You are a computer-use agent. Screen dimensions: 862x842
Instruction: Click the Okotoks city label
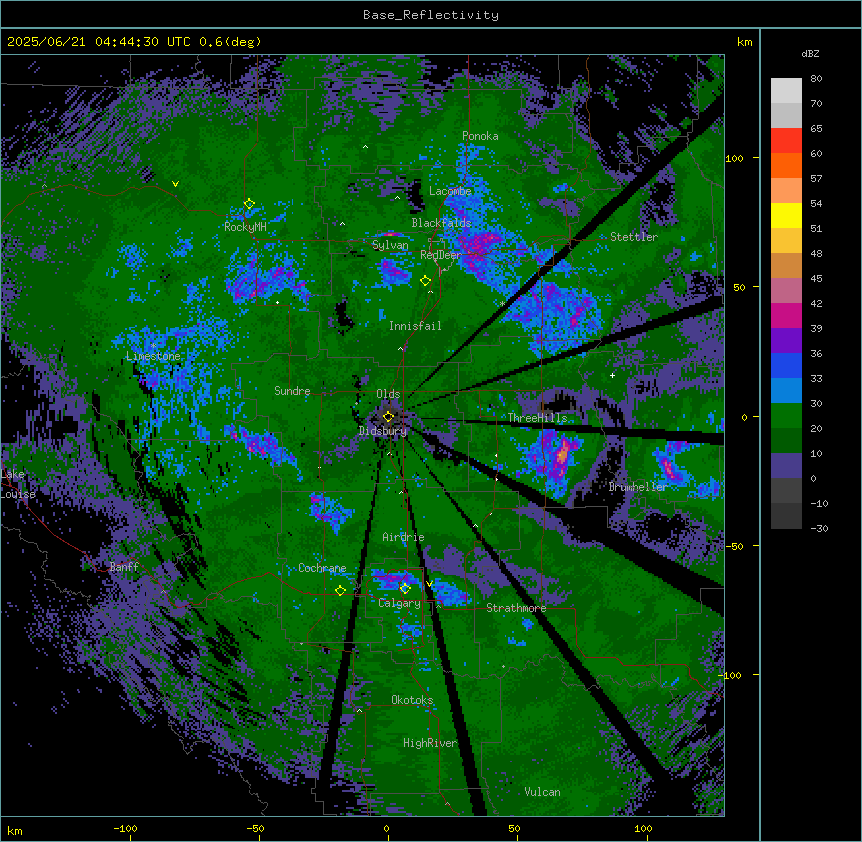(x=412, y=700)
